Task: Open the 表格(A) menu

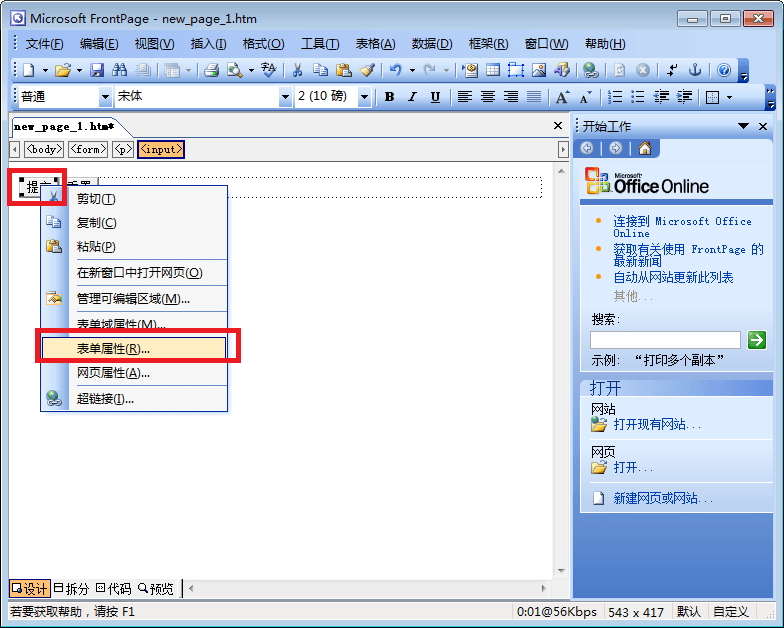Action: pos(375,44)
